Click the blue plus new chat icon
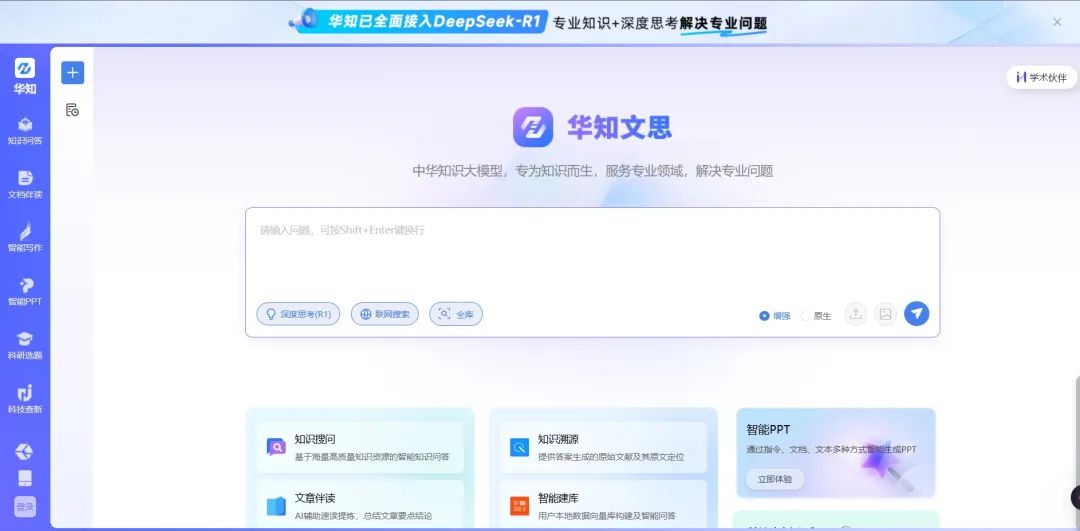This screenshot has height=531, width=1080. (x=72, y=73)
